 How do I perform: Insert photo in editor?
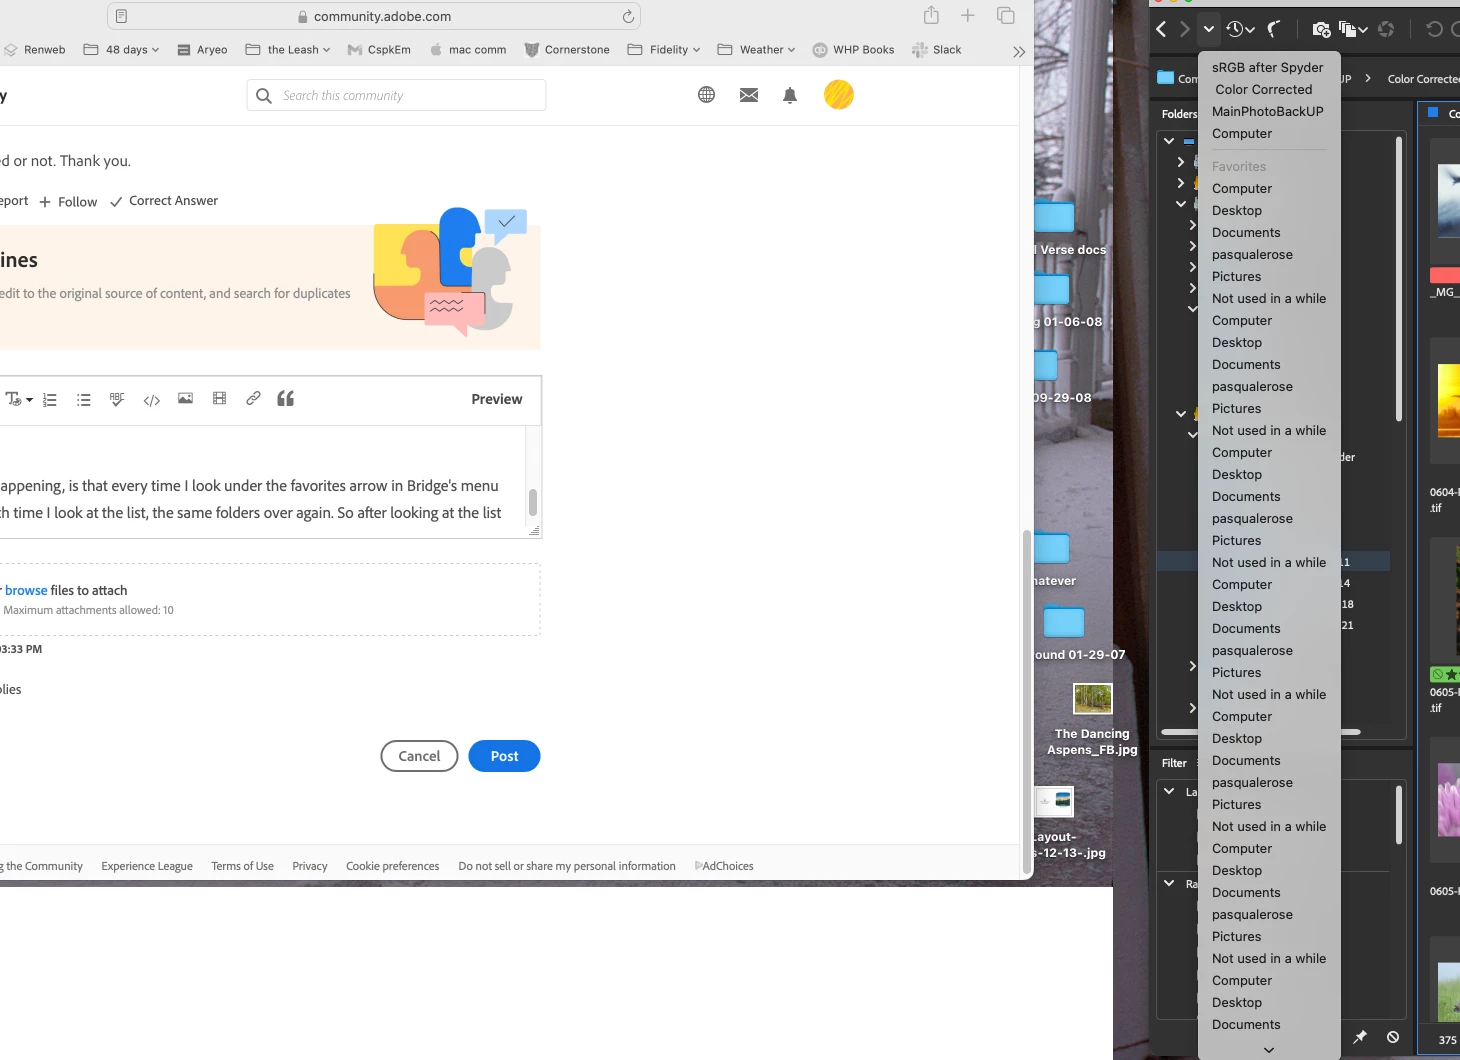pyautogui.click(x=185, y=398)
